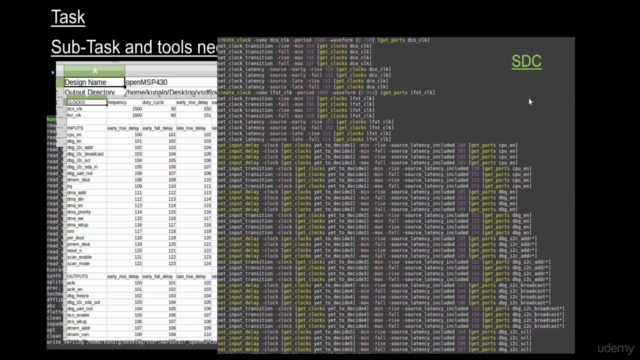Click the frequency column label
The height and width of the screenshot is (360, 640).
click(117, 102)
